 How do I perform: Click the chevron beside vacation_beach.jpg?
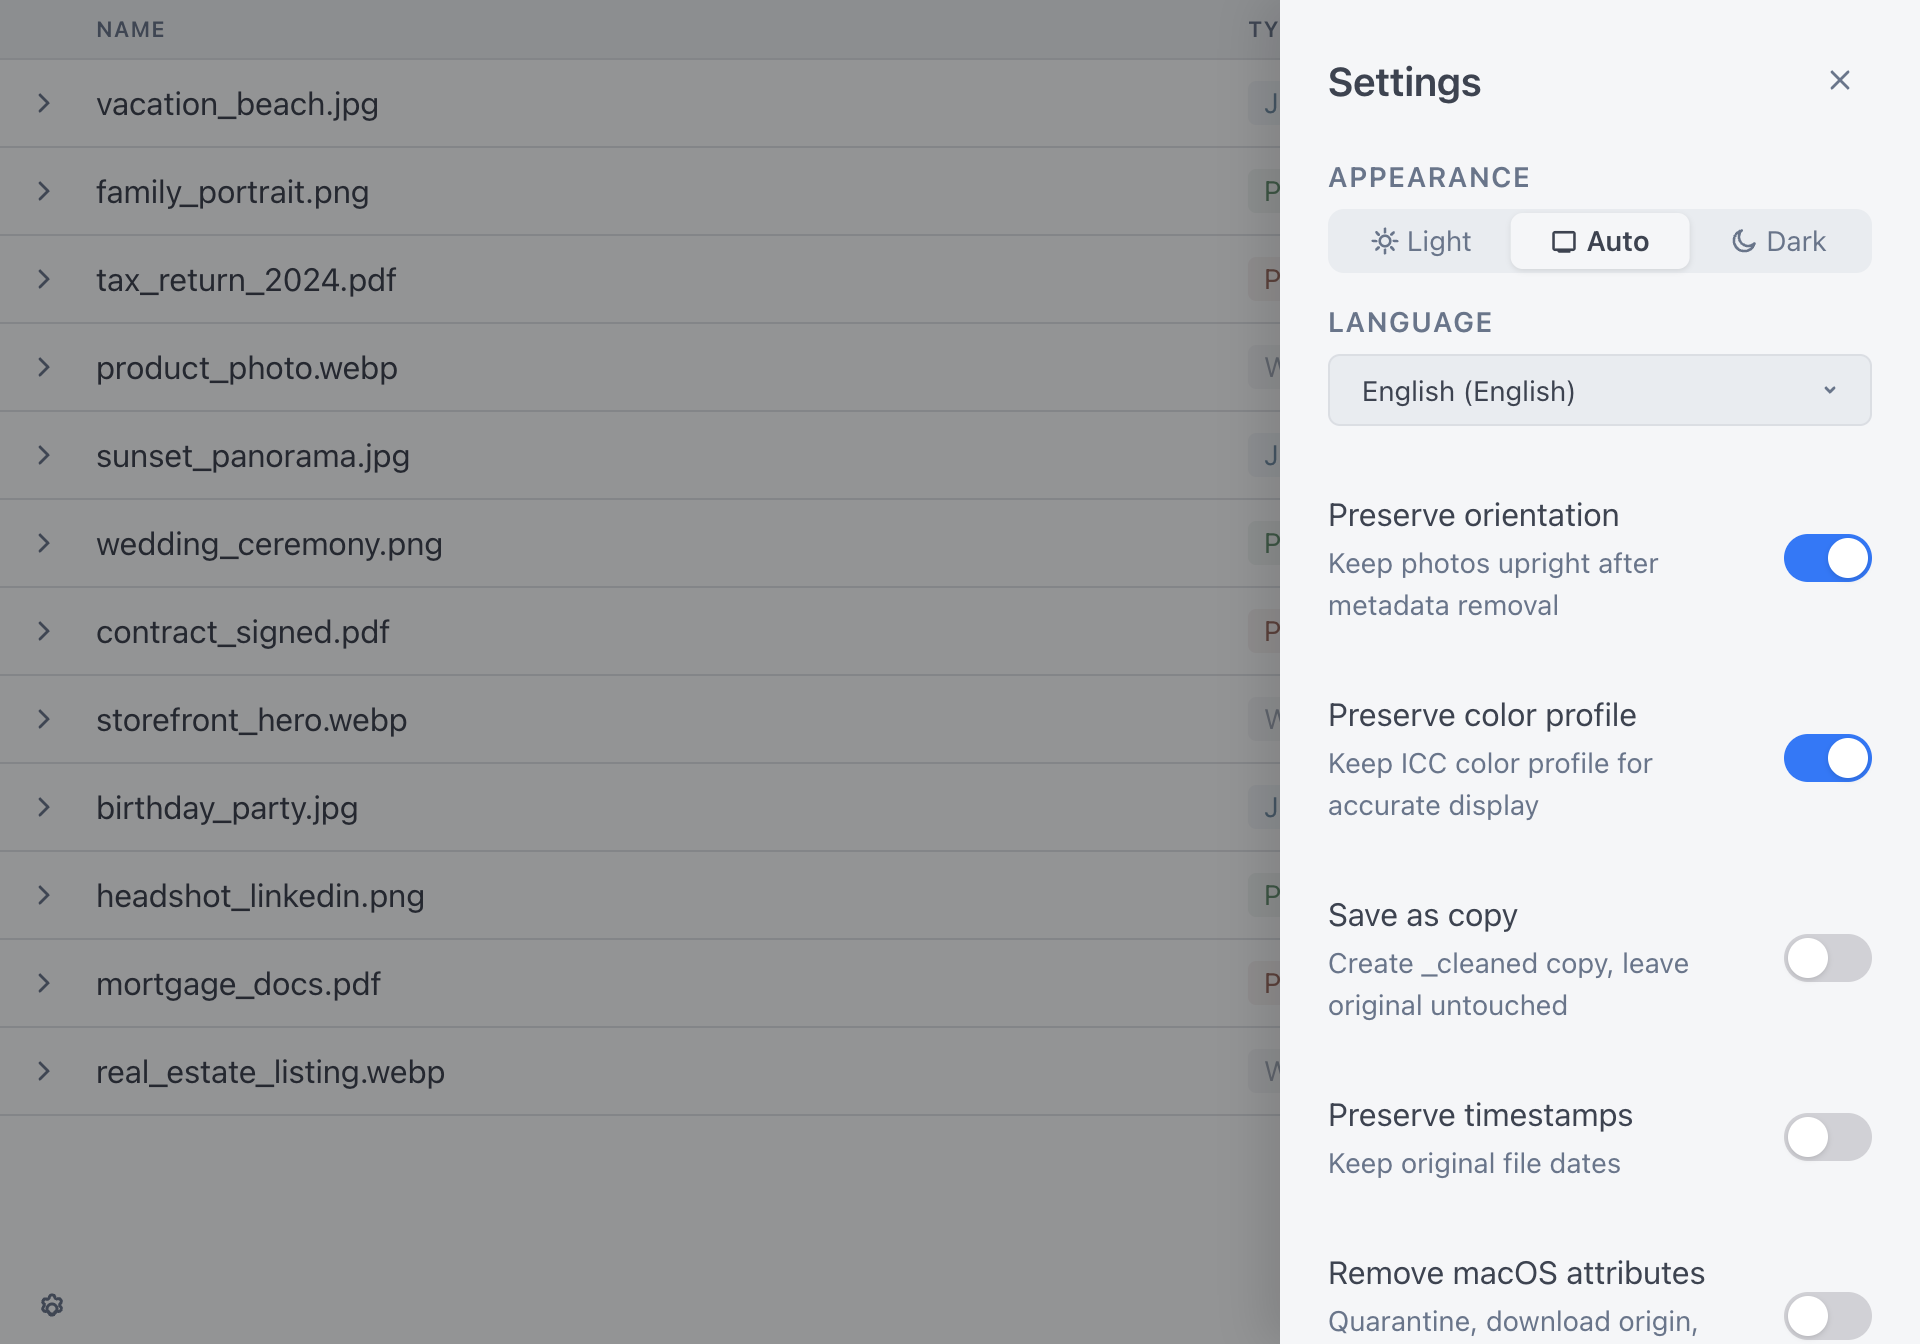(43, 103)
